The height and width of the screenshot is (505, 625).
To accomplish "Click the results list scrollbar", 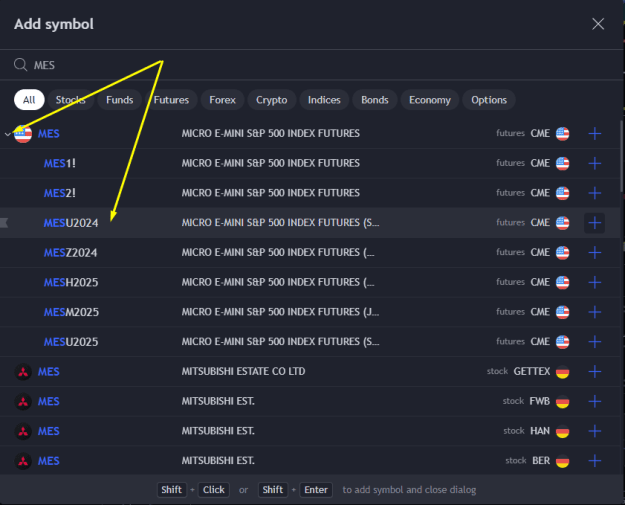I will 622,157.
